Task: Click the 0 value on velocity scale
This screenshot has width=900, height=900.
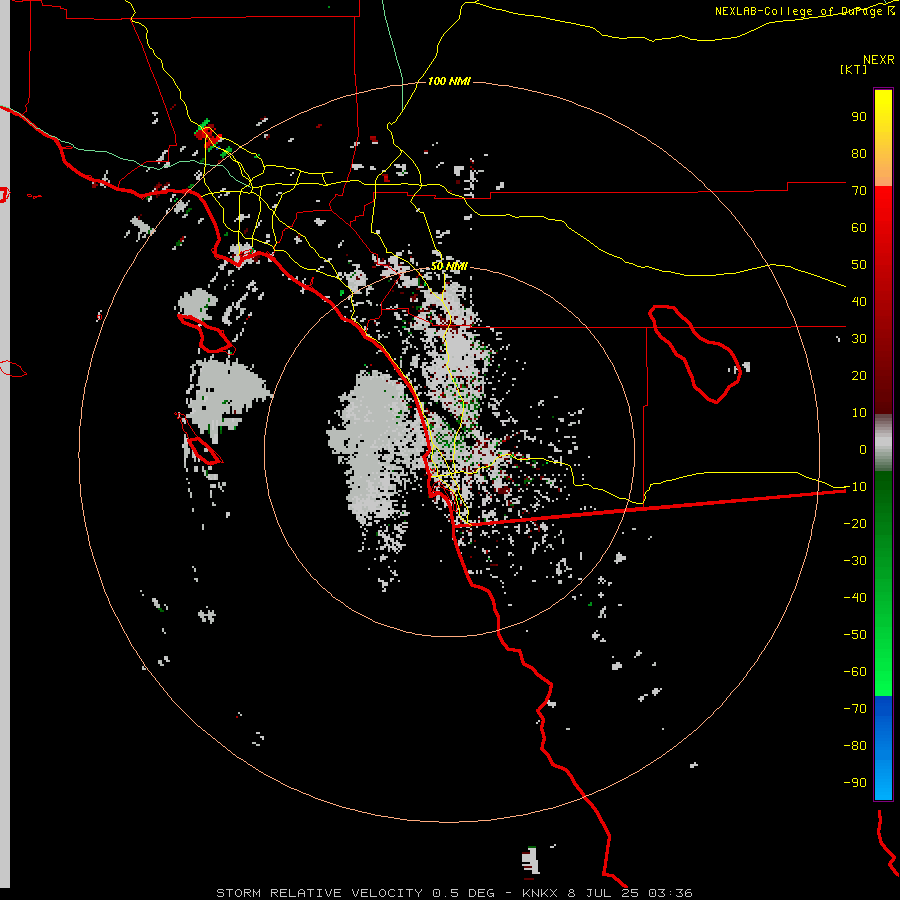Action: (863, 450)
